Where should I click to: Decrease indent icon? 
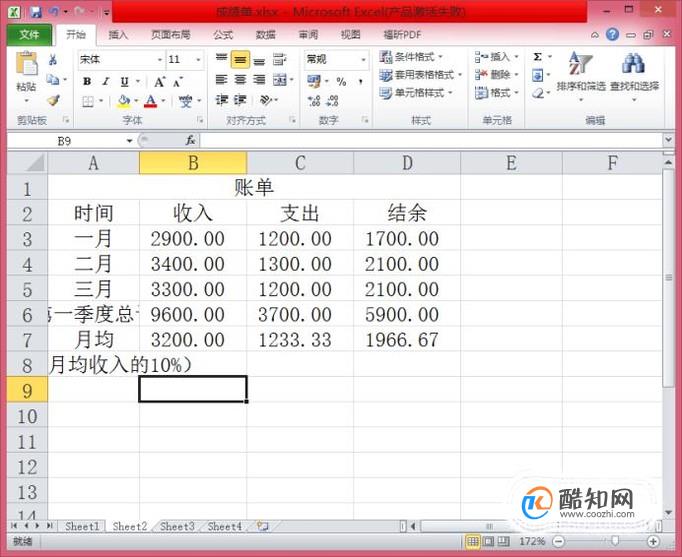pyautogui.click(x=222, y=100)
